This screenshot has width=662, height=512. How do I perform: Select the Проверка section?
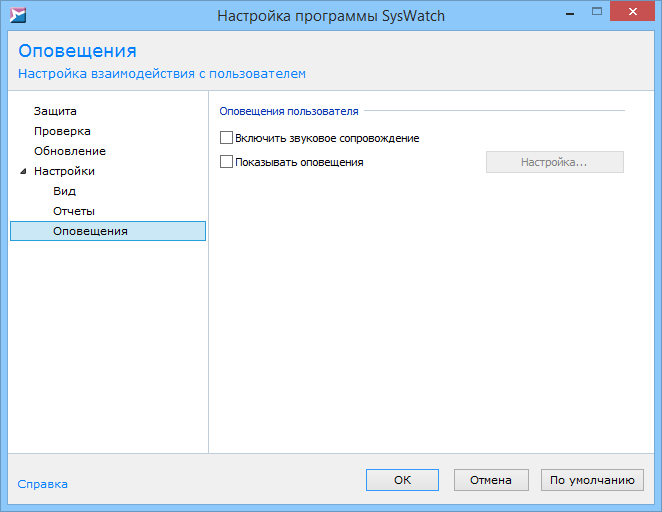tap(62, 131)
